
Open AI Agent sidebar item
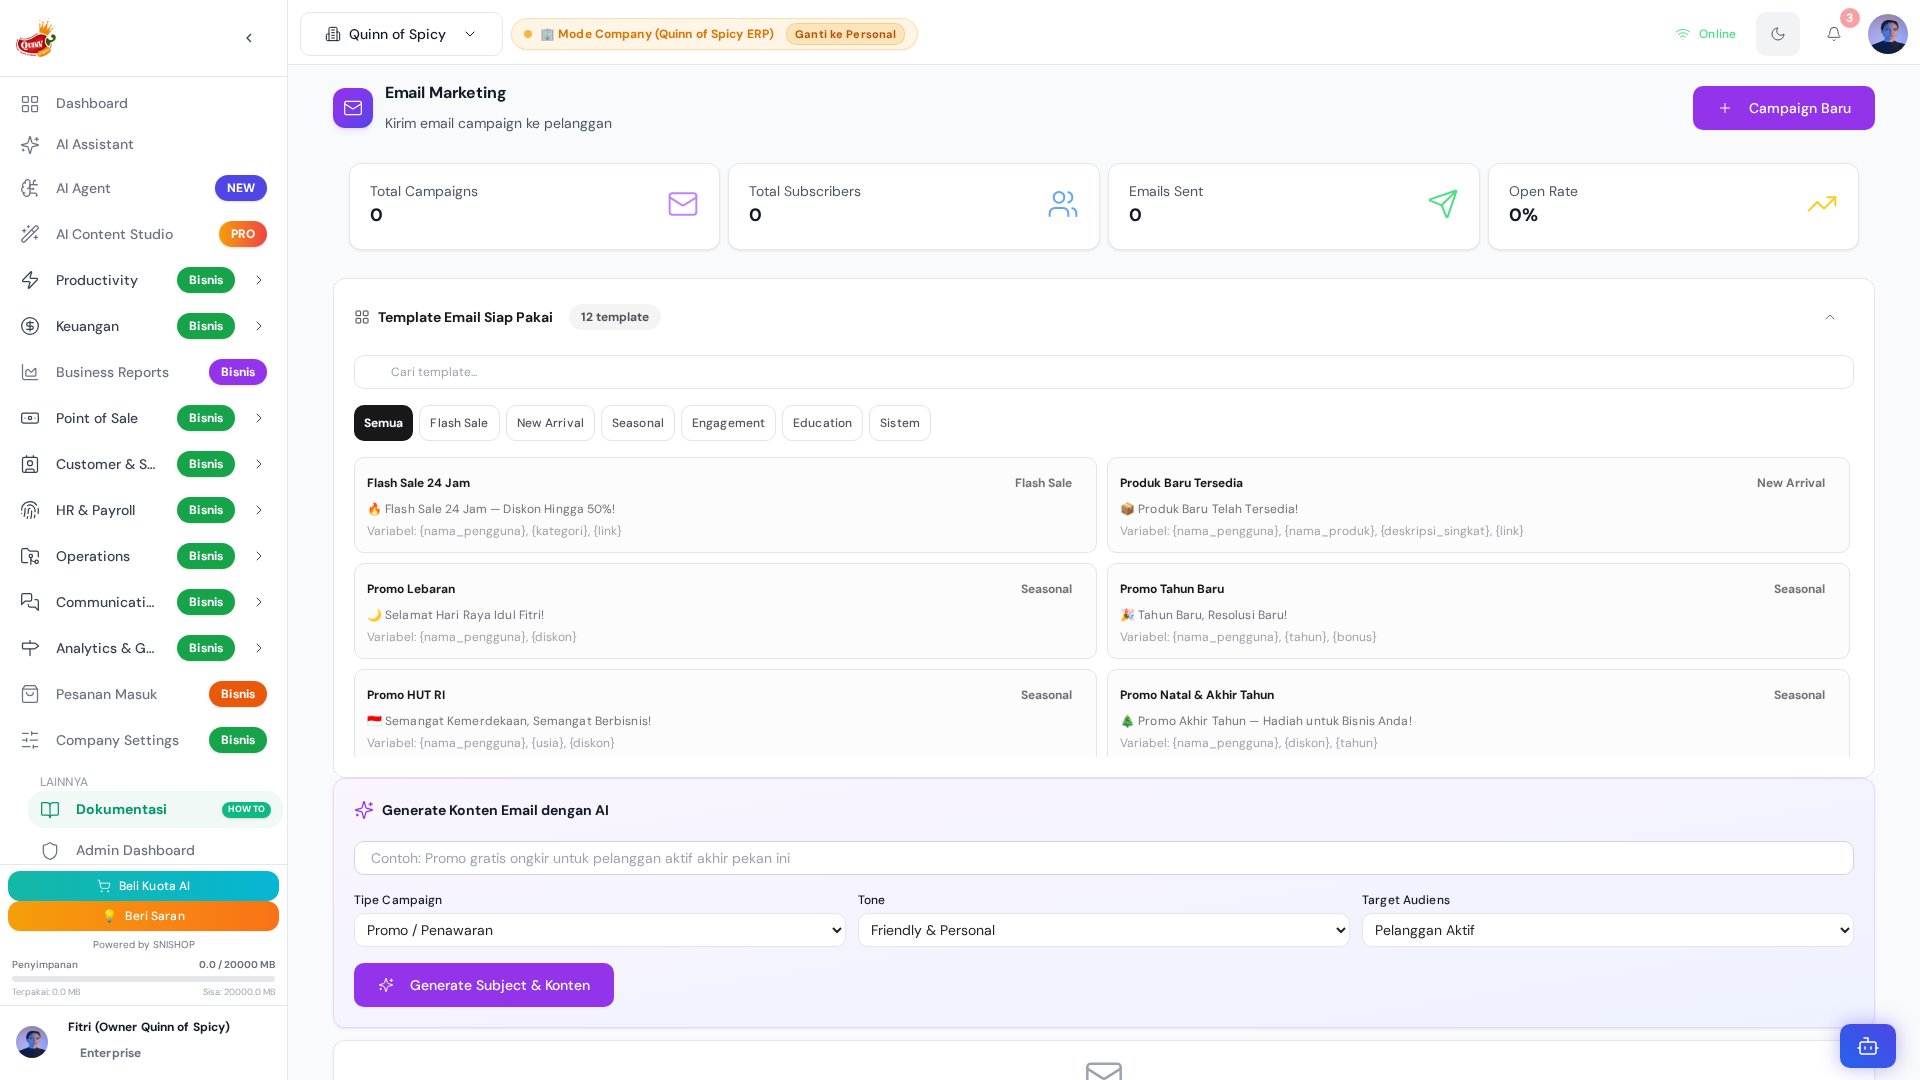[143, 188]
